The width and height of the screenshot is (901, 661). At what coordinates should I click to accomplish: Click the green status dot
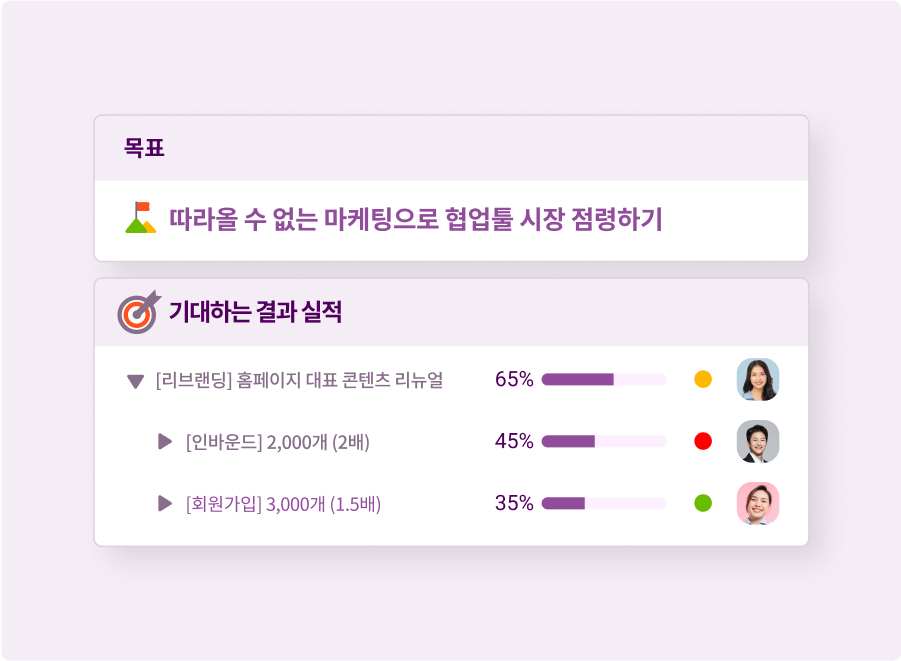coord(703,503)
